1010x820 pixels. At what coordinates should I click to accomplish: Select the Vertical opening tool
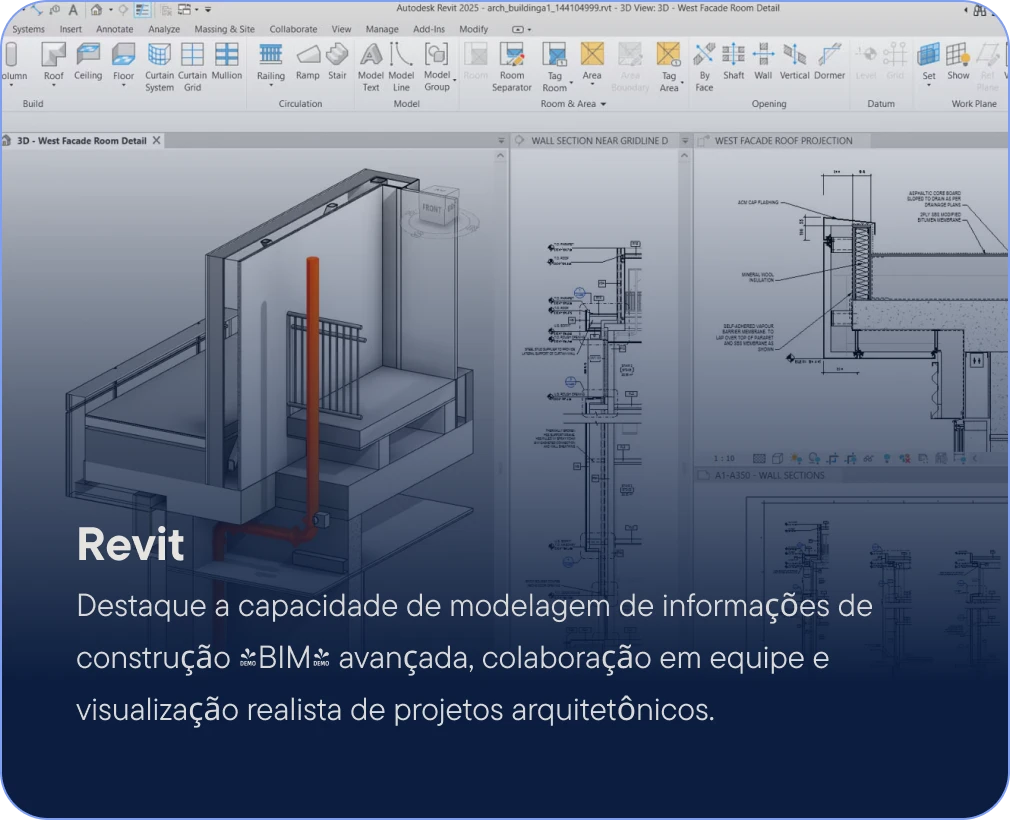[x=794, y=62]
